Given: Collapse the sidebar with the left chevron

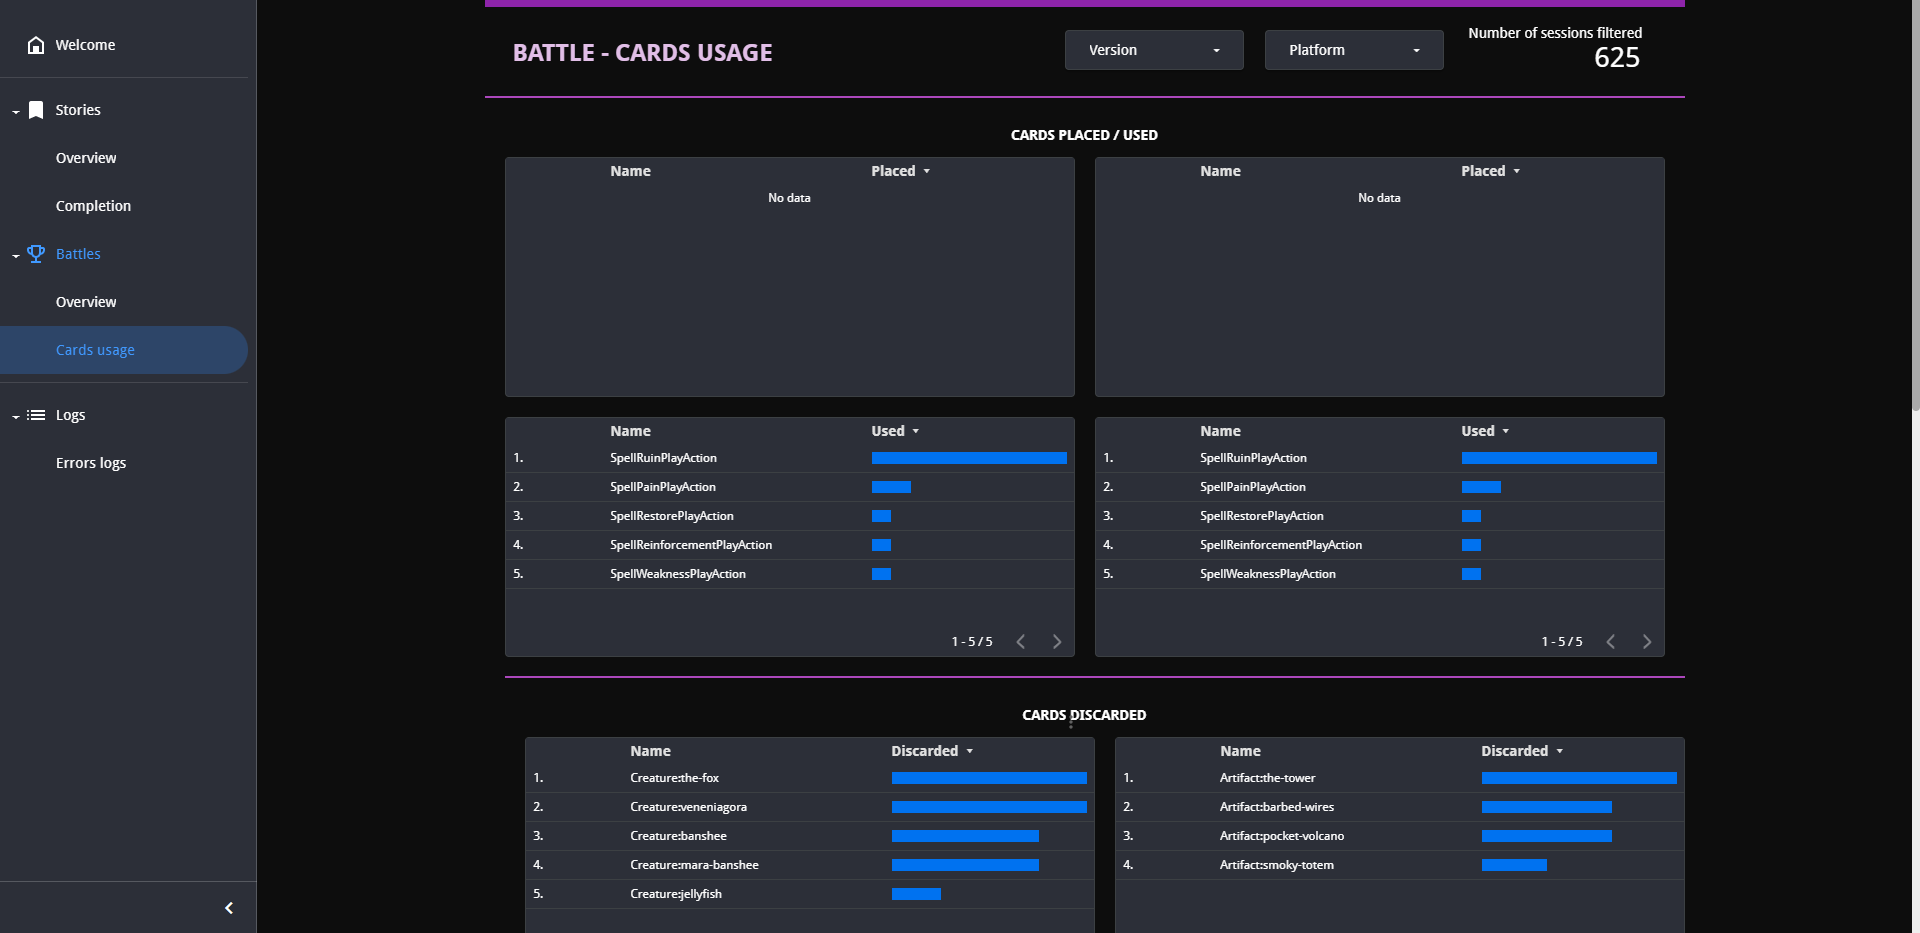Looking at the screenshot, I should click(229, 908).
